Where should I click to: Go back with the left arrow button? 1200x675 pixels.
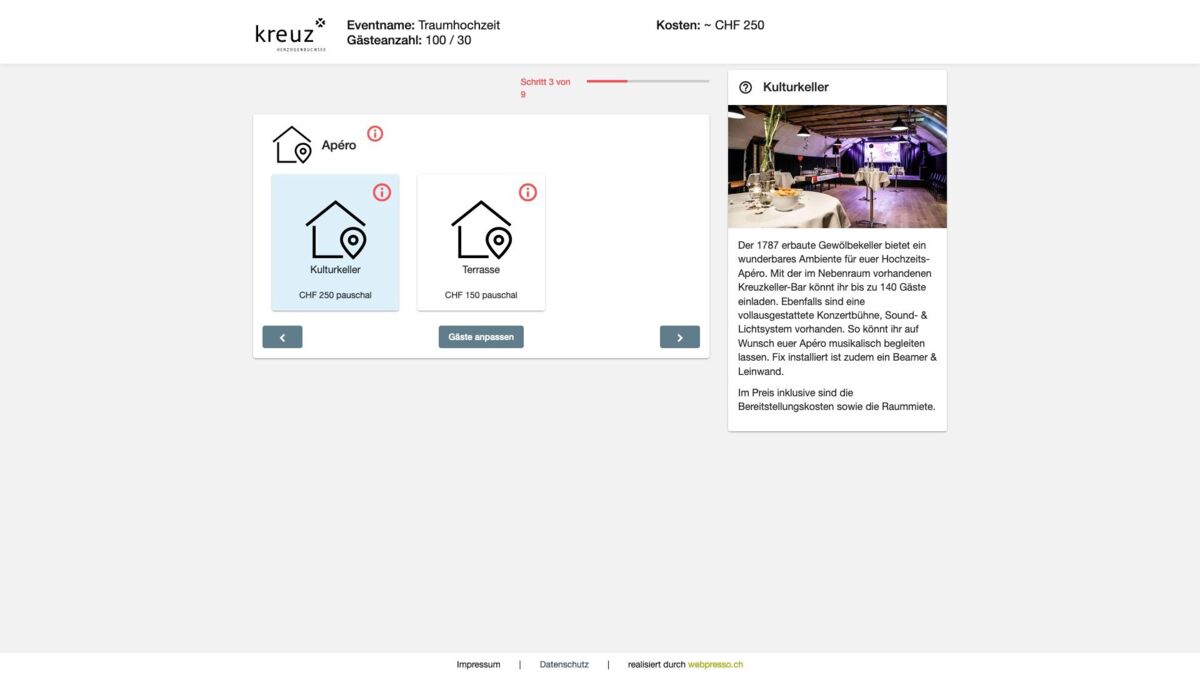coord(282,337)
